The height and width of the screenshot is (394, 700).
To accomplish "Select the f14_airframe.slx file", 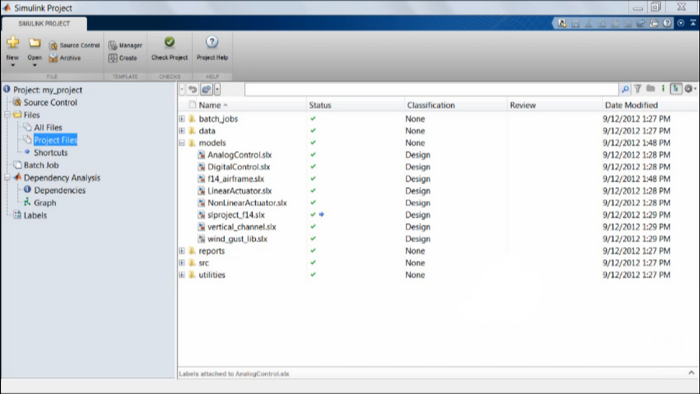I will (236, 179).
